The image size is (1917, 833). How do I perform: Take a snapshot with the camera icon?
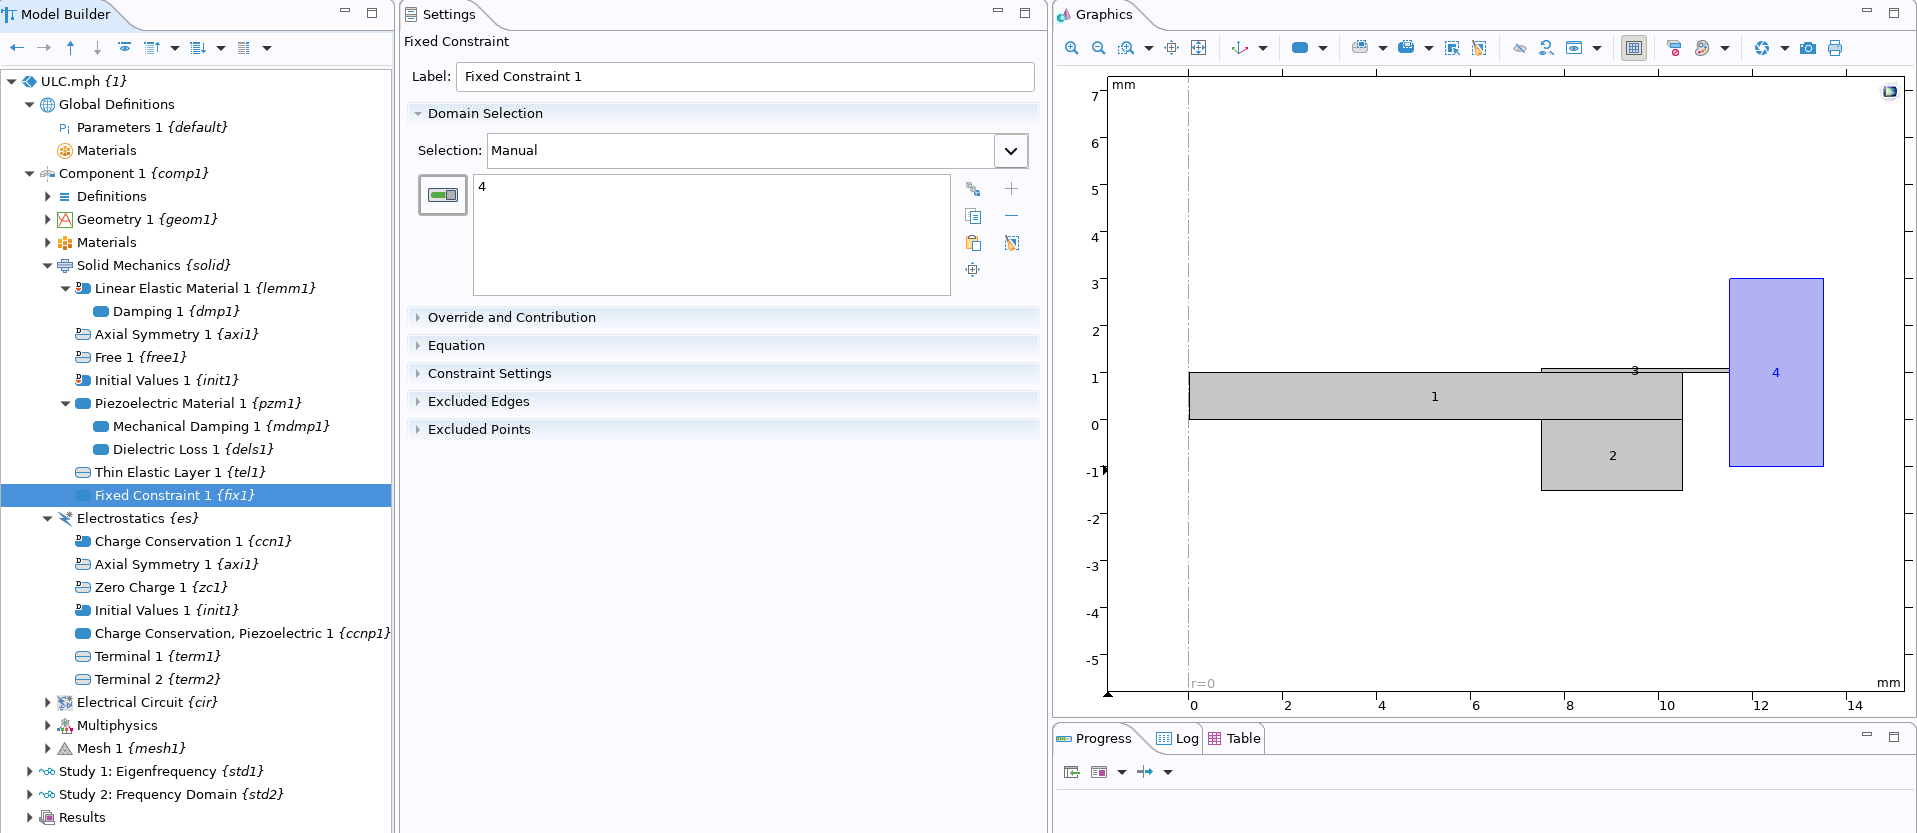tap(1807, 48)
